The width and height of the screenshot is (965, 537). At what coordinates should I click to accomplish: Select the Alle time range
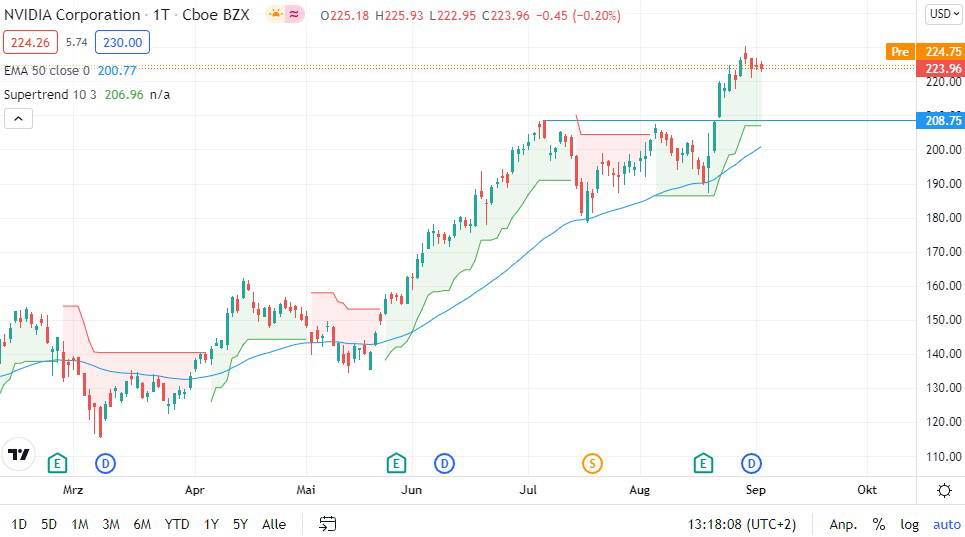pos(274,525)
